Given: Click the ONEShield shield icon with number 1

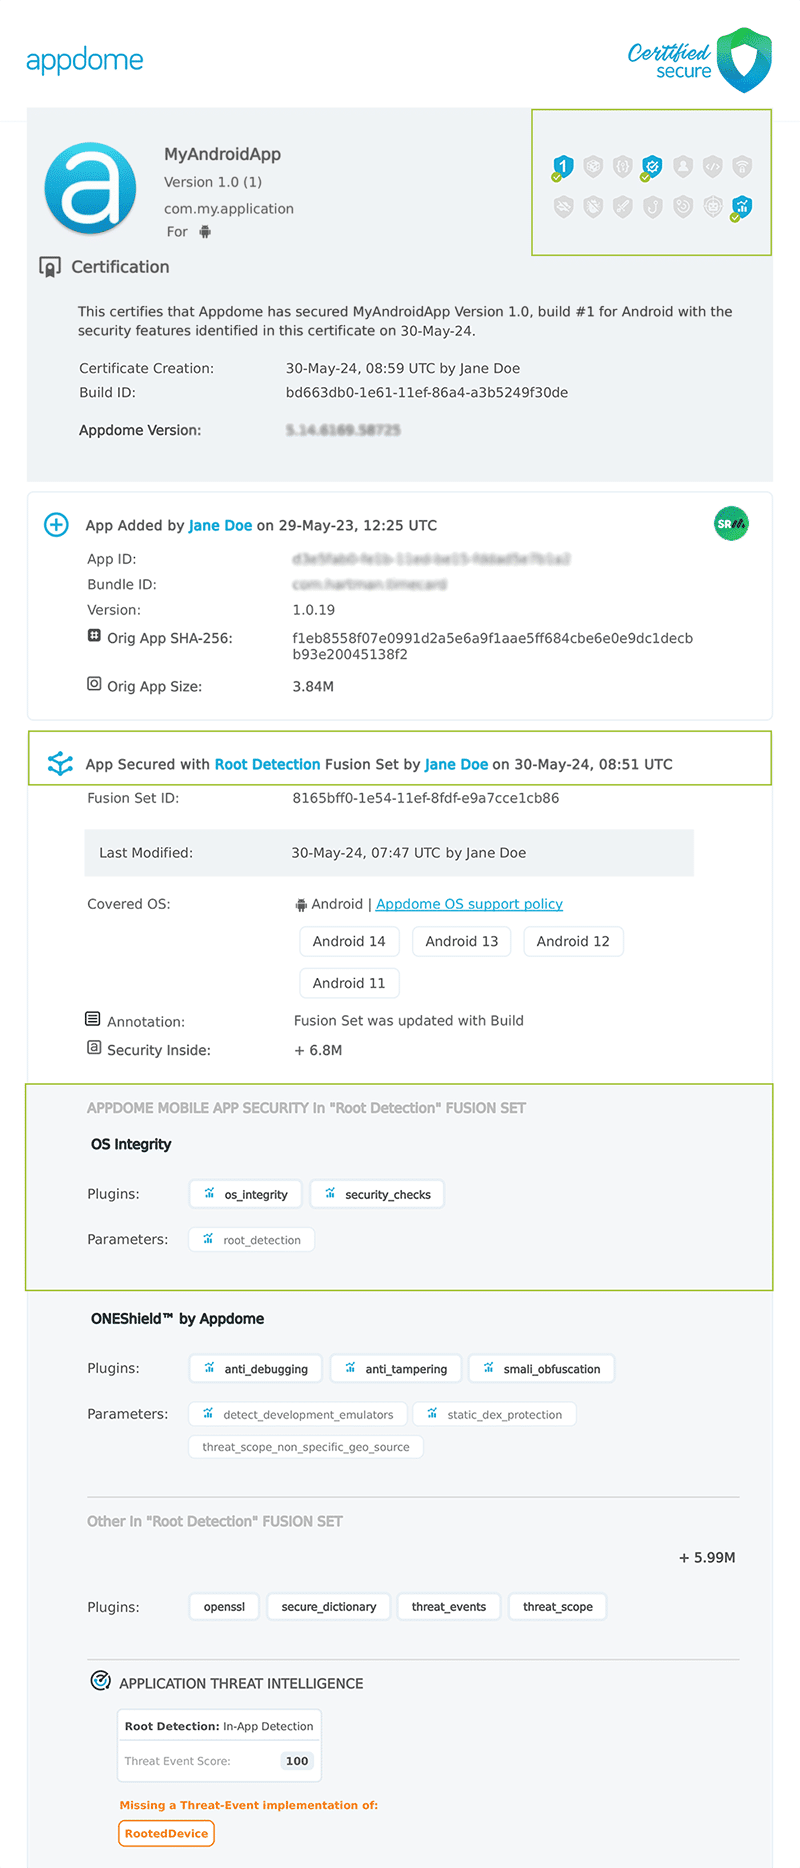Looking at the screenshot, I should [563, 166].
